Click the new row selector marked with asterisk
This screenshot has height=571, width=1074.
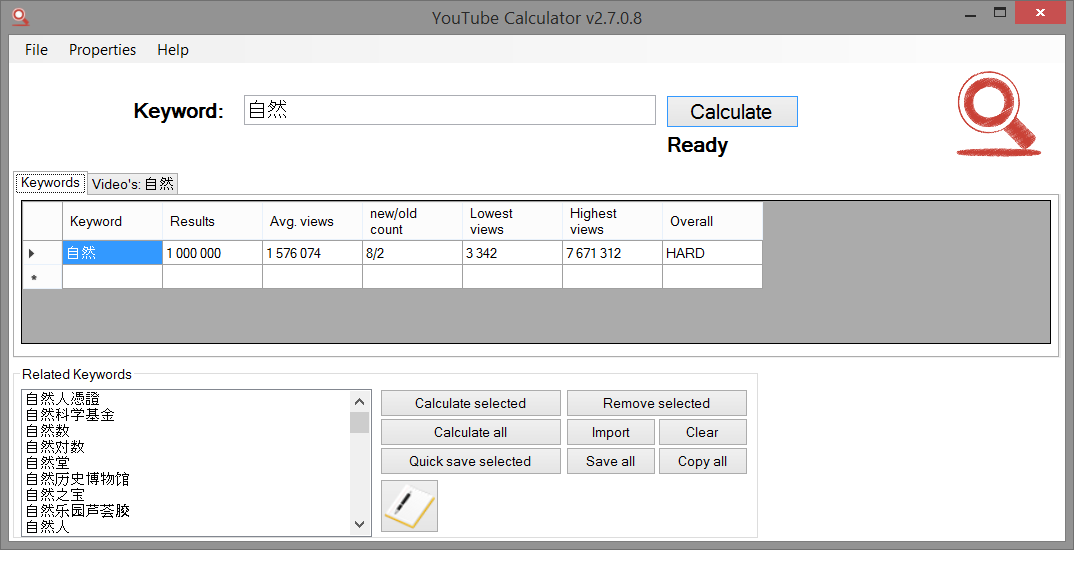click(42, 277)
